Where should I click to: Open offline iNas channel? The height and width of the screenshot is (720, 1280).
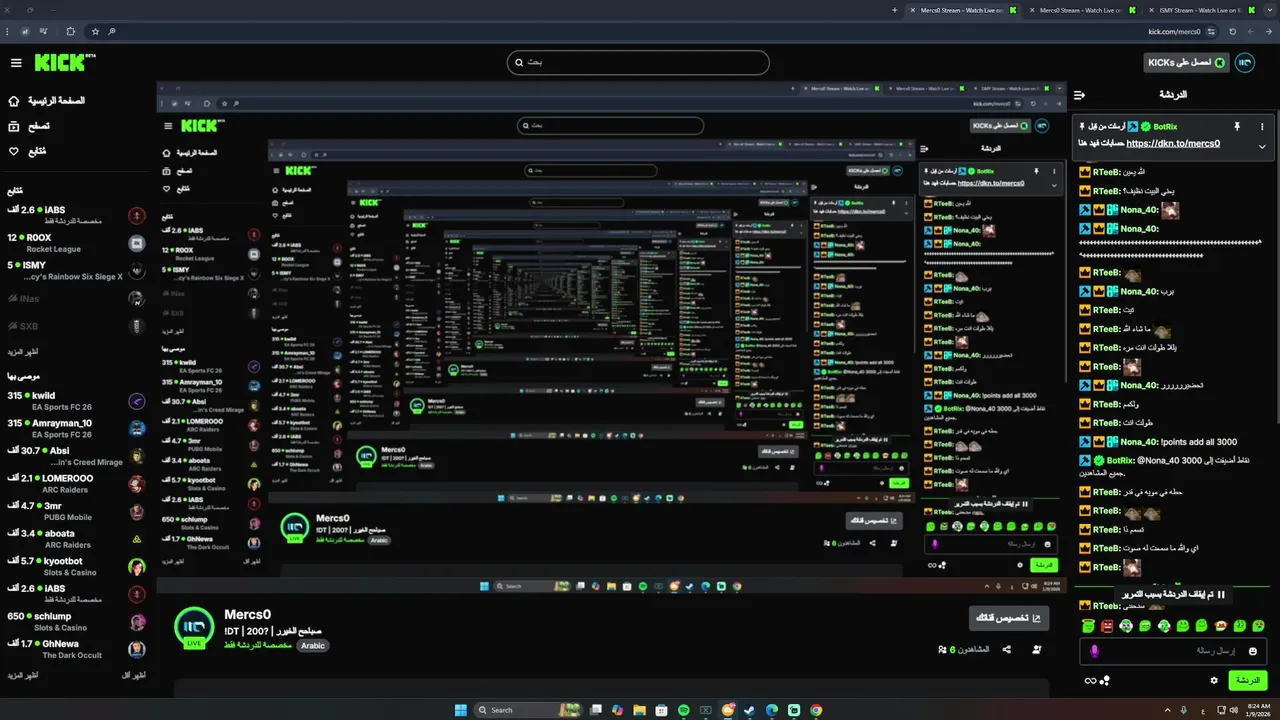click(x=75, y=298)
